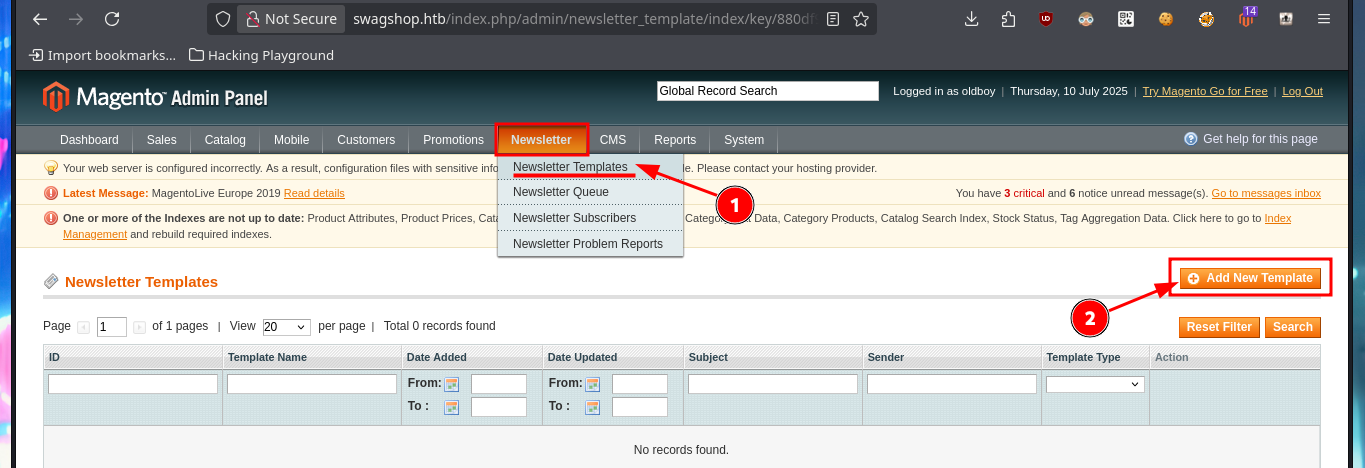Click Get help for this page
The height and width of the screenshot is (468, 1365).
coord(1251,139)
